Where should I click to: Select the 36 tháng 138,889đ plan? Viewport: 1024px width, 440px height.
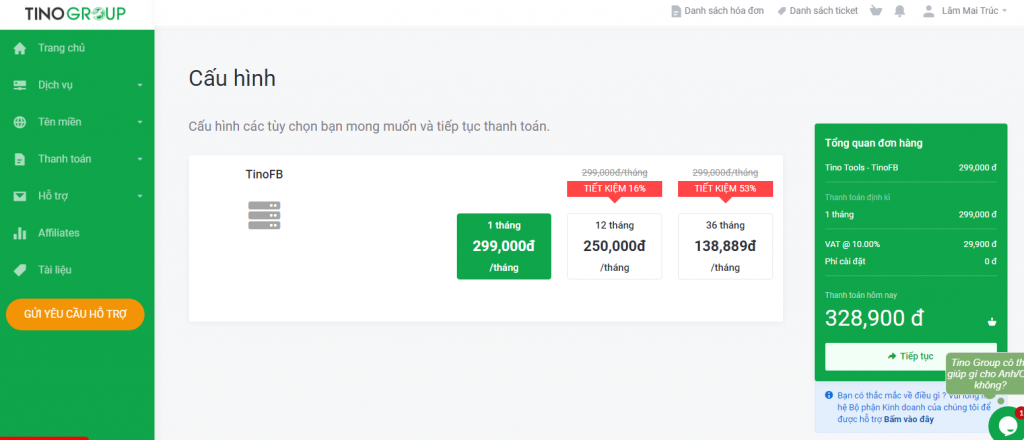tap(725, 246)
